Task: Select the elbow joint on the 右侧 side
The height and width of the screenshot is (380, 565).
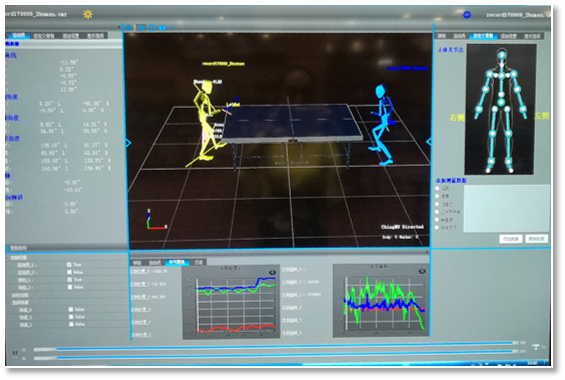Action: tap(485, 89)
